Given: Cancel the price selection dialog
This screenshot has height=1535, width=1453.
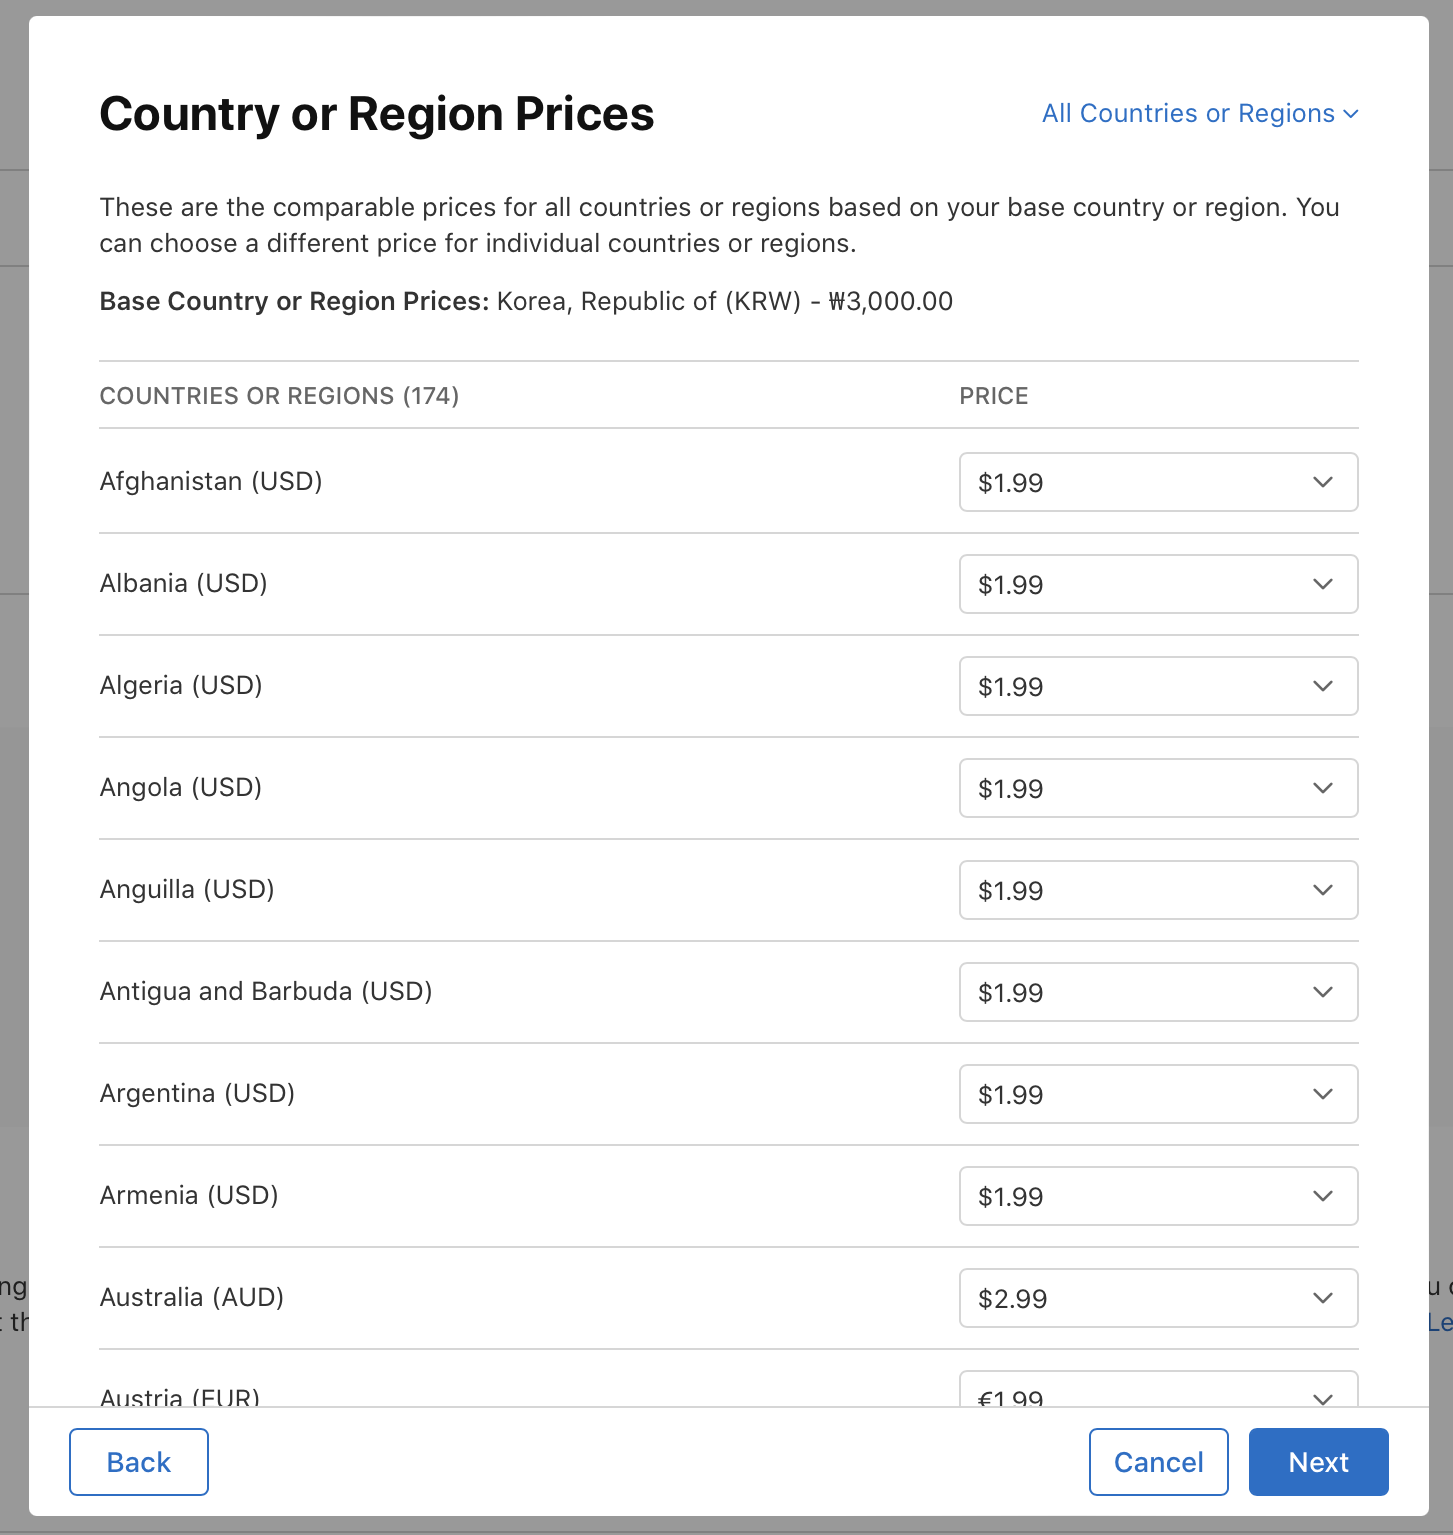Looking at the screenshot, I should [1158, 1462].
